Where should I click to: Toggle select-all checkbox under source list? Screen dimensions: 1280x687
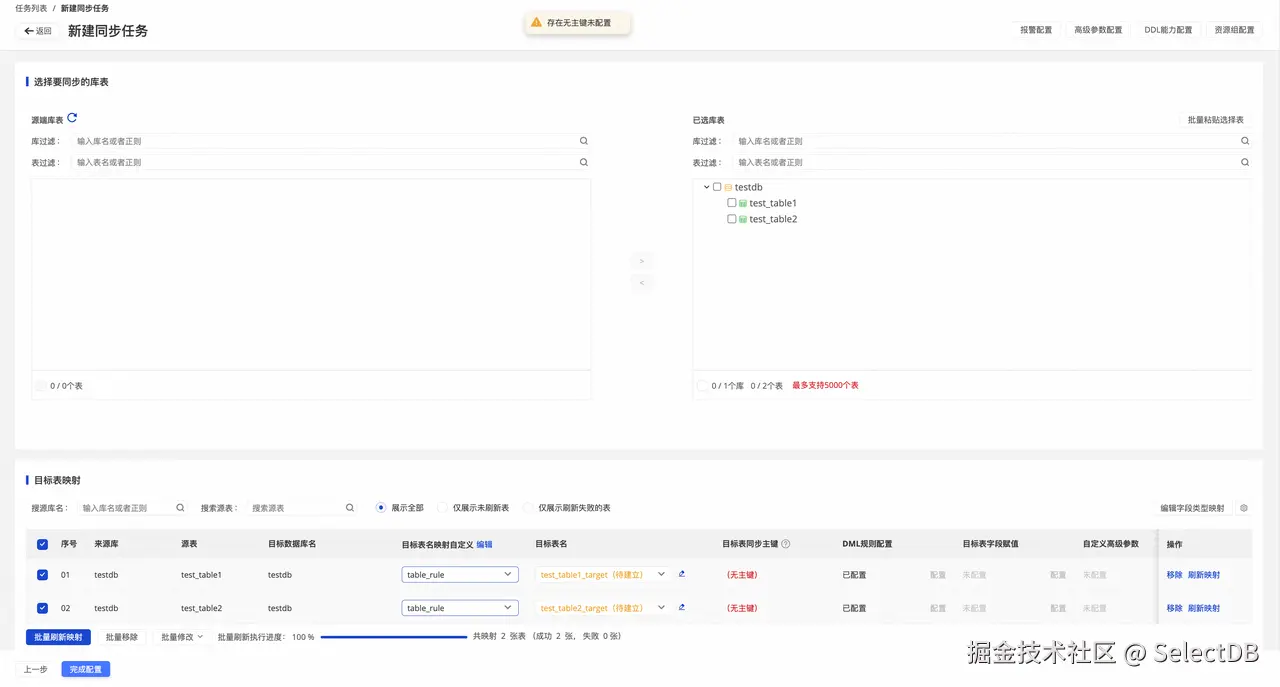click(x=40, y=385)
